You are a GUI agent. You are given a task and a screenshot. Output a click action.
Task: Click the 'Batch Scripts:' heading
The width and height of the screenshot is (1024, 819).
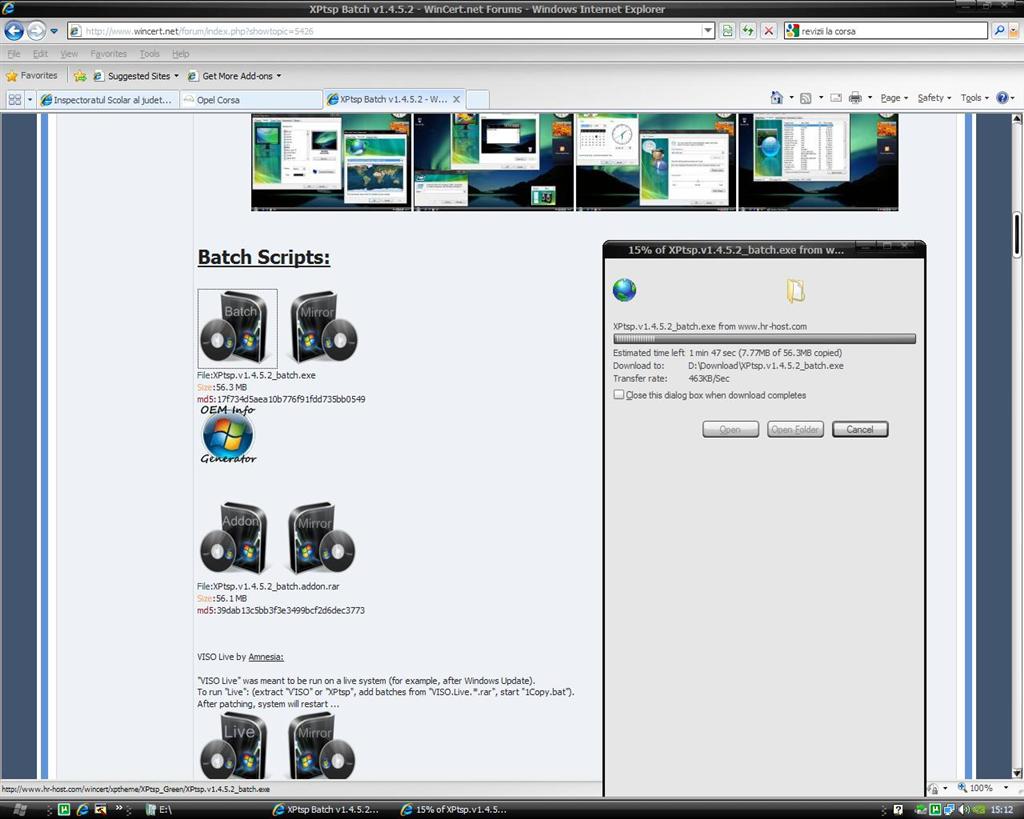coord(264,257)
